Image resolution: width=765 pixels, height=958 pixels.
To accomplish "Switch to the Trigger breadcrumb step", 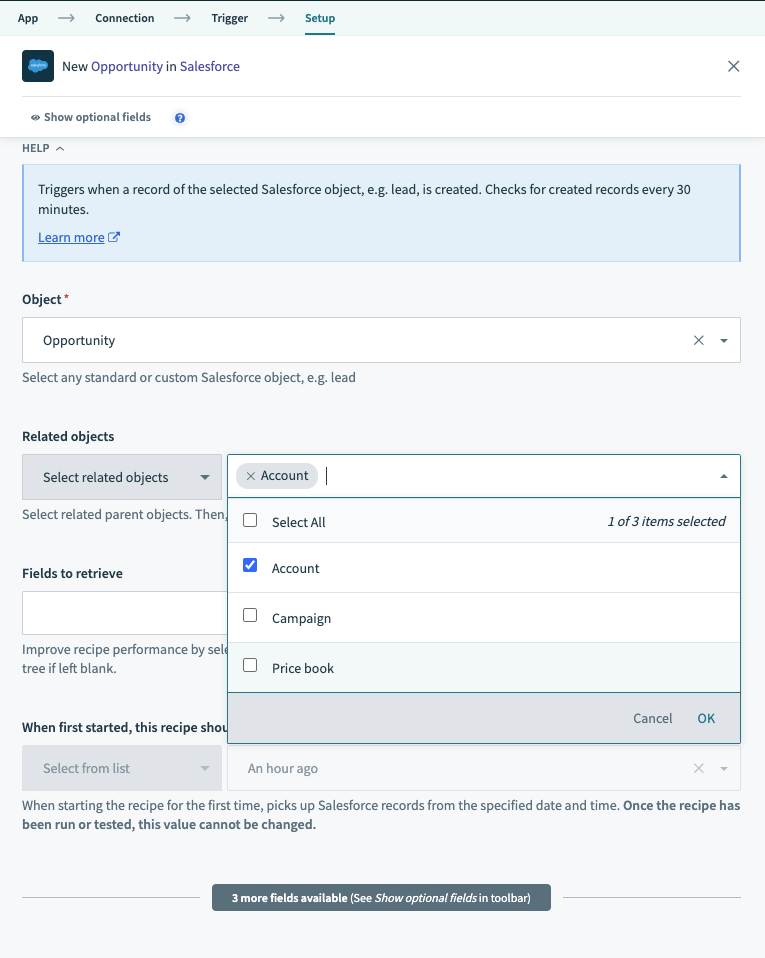I will point(229,18).
